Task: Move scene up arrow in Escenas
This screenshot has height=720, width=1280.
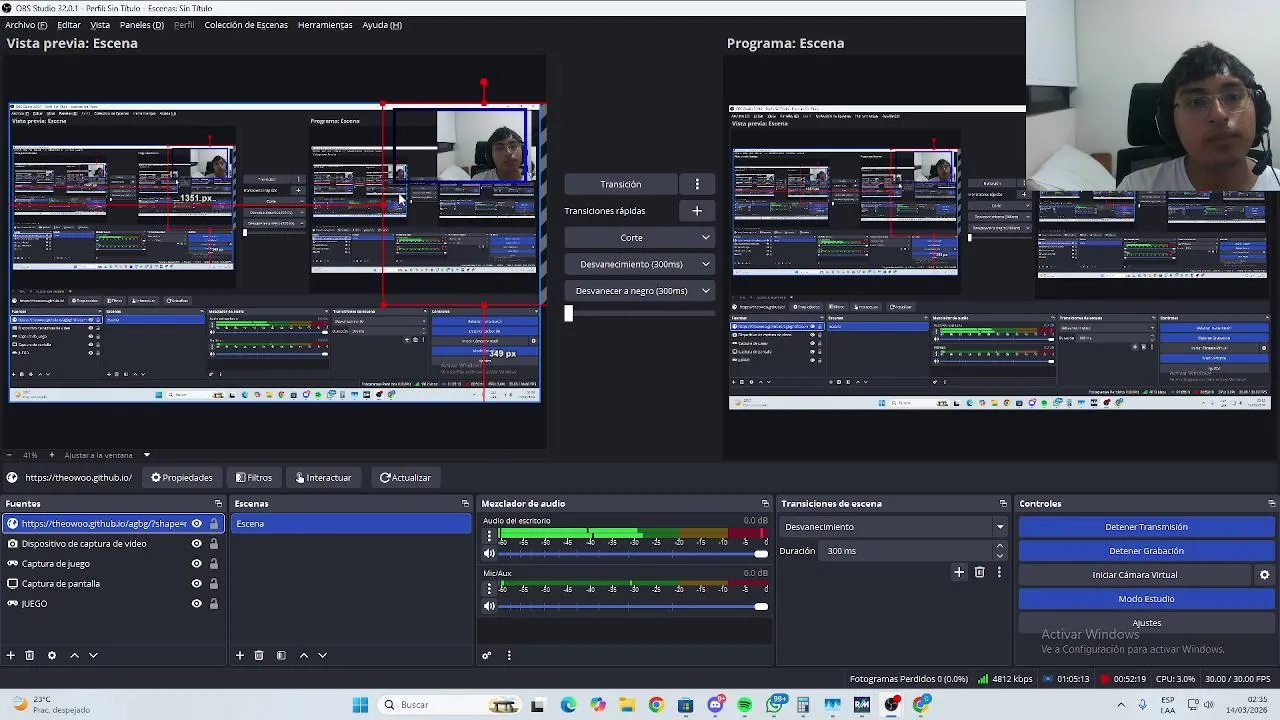Action: click(304, 655)
